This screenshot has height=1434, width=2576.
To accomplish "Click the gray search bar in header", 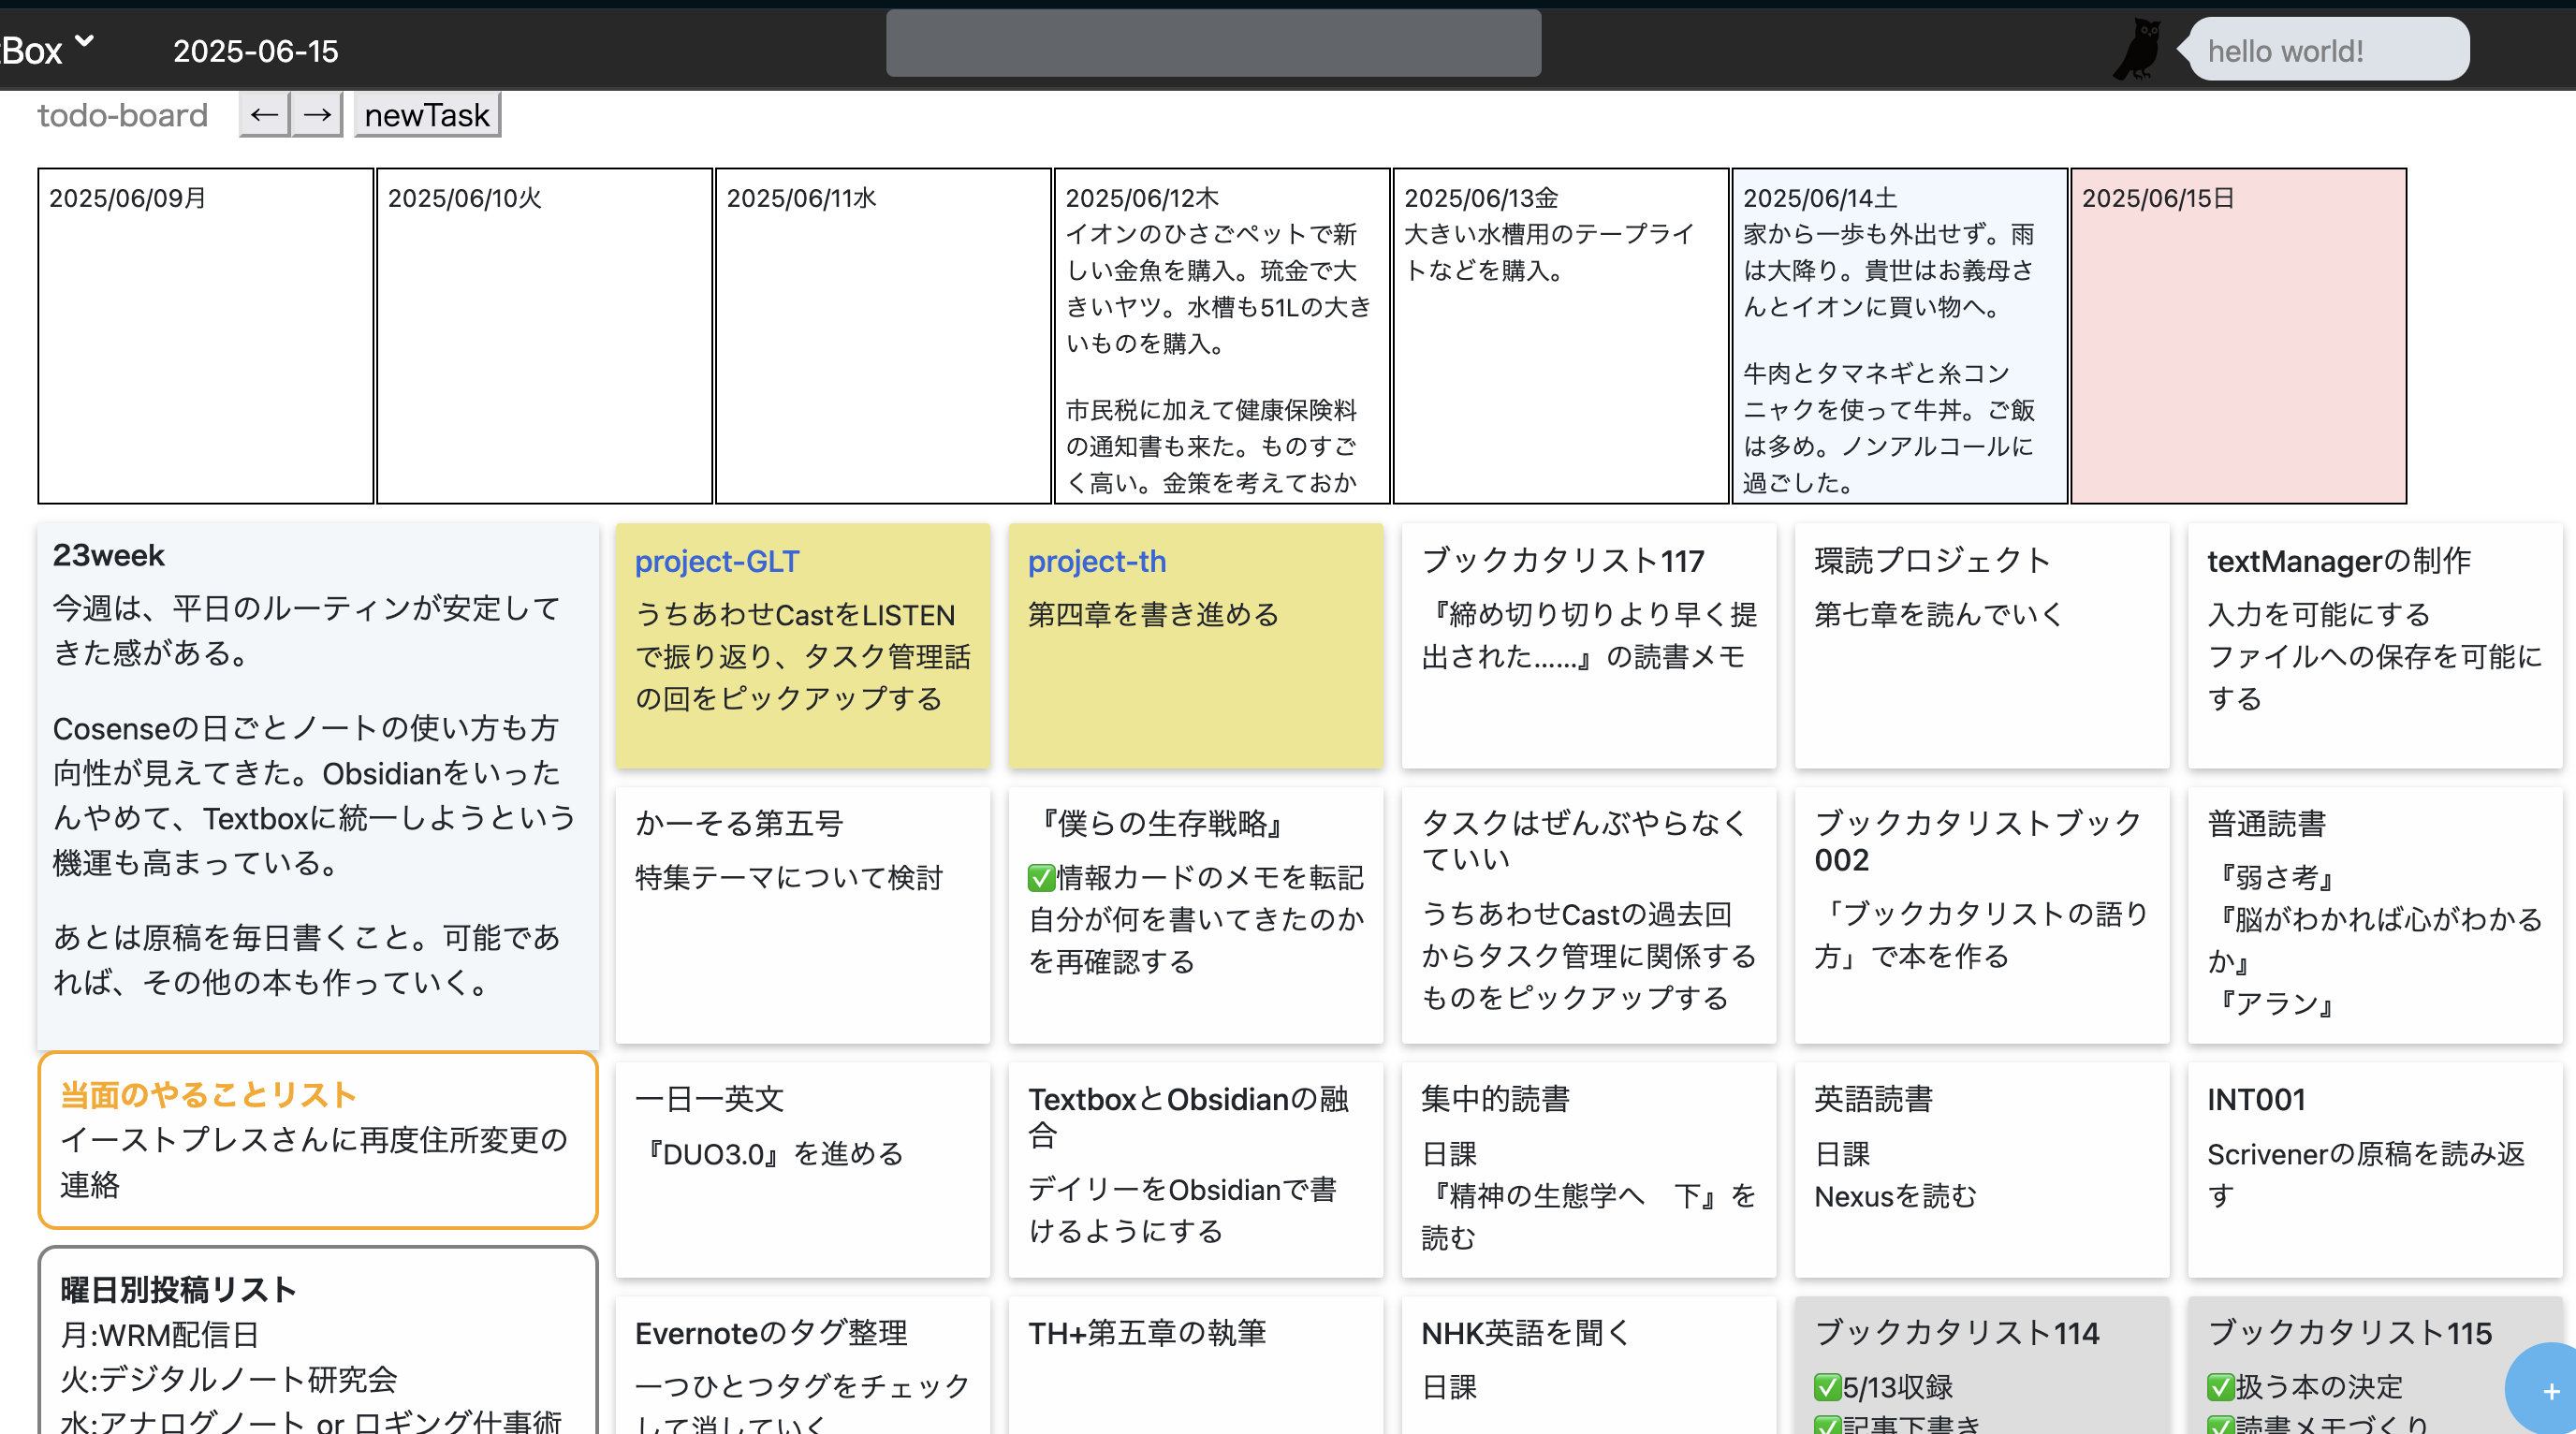I will pyautogui.click(x=1213, y=44).
